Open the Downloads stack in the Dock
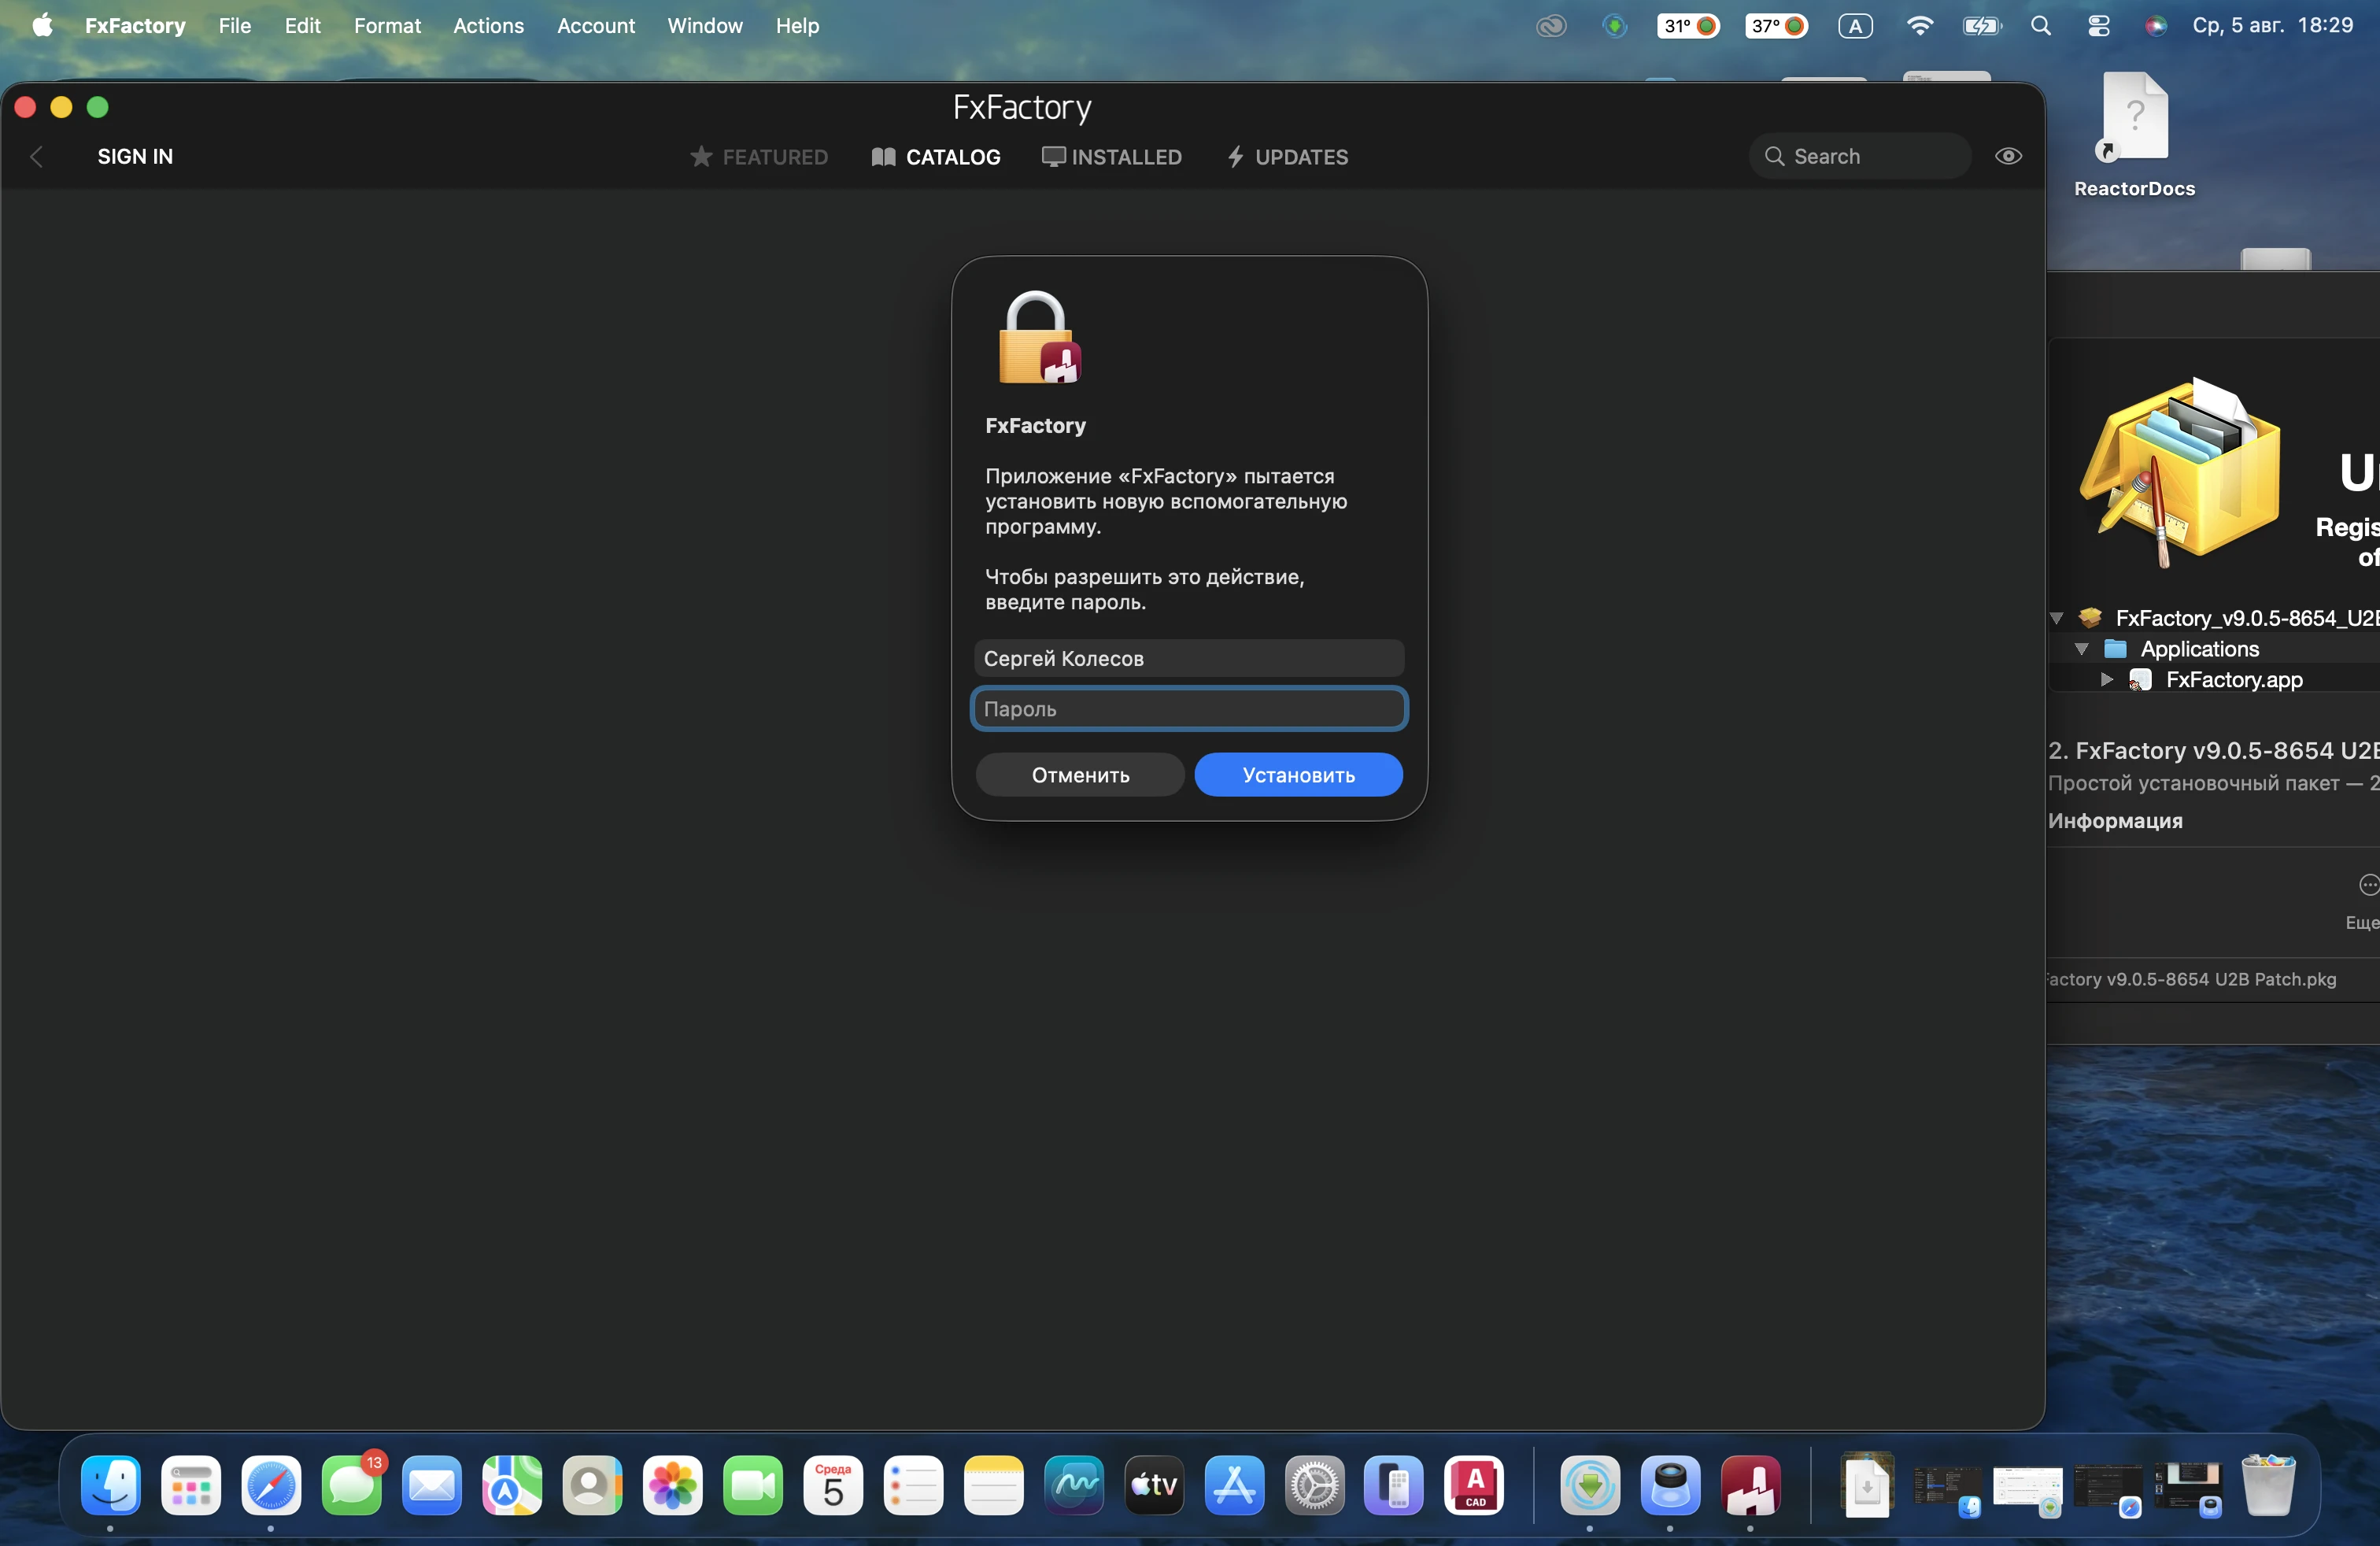The height and width of the screenshot is (1546, 2380). pos(1866,1485)
